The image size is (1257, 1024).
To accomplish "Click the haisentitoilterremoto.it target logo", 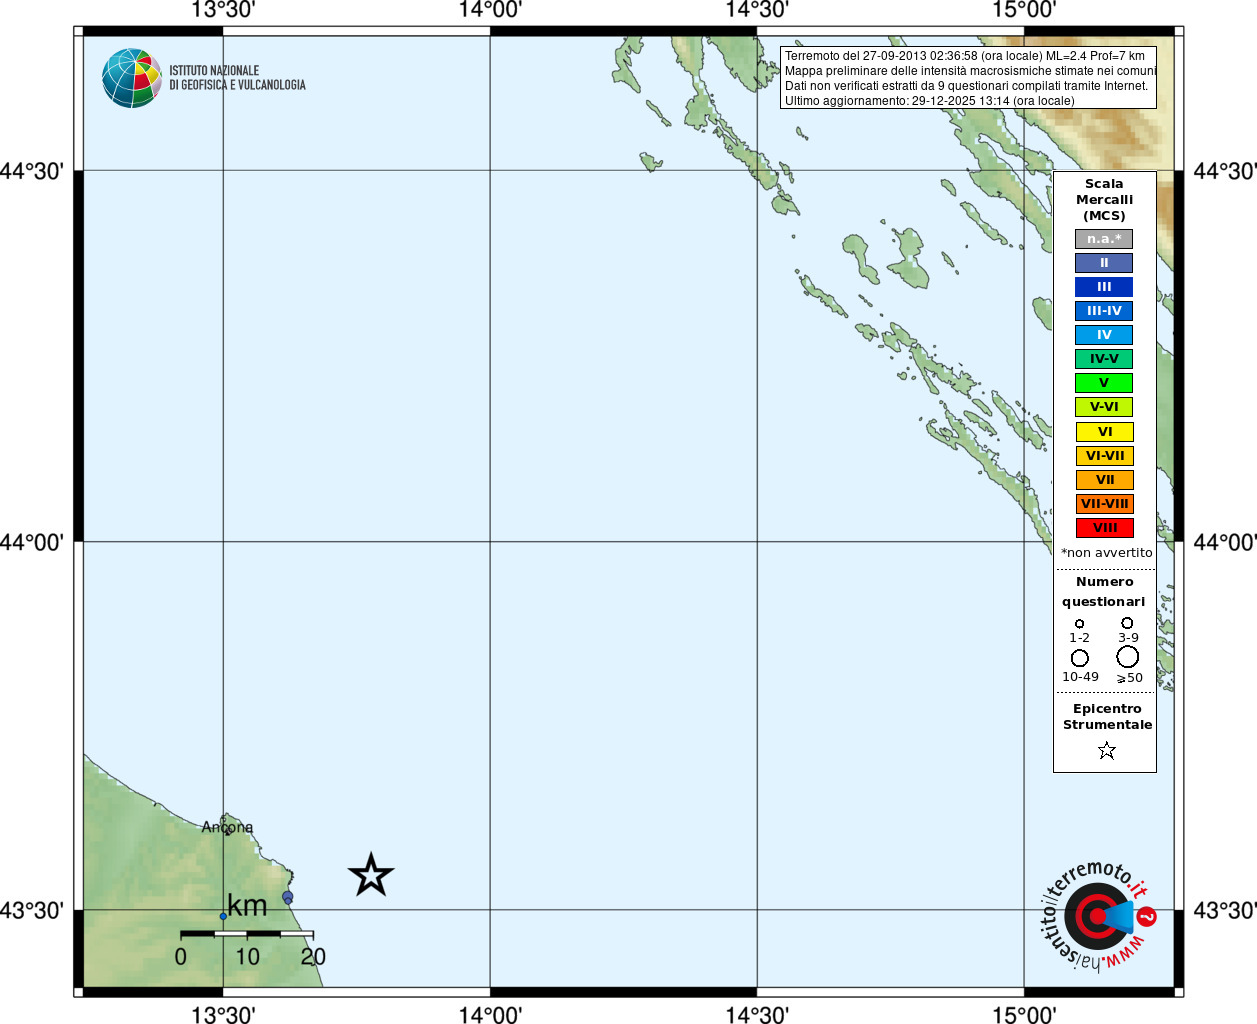I will pos(1097,915).
